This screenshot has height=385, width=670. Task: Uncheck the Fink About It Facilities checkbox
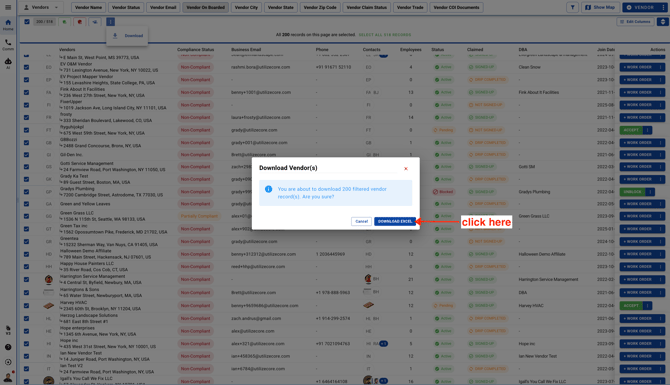tap(26, 92)
